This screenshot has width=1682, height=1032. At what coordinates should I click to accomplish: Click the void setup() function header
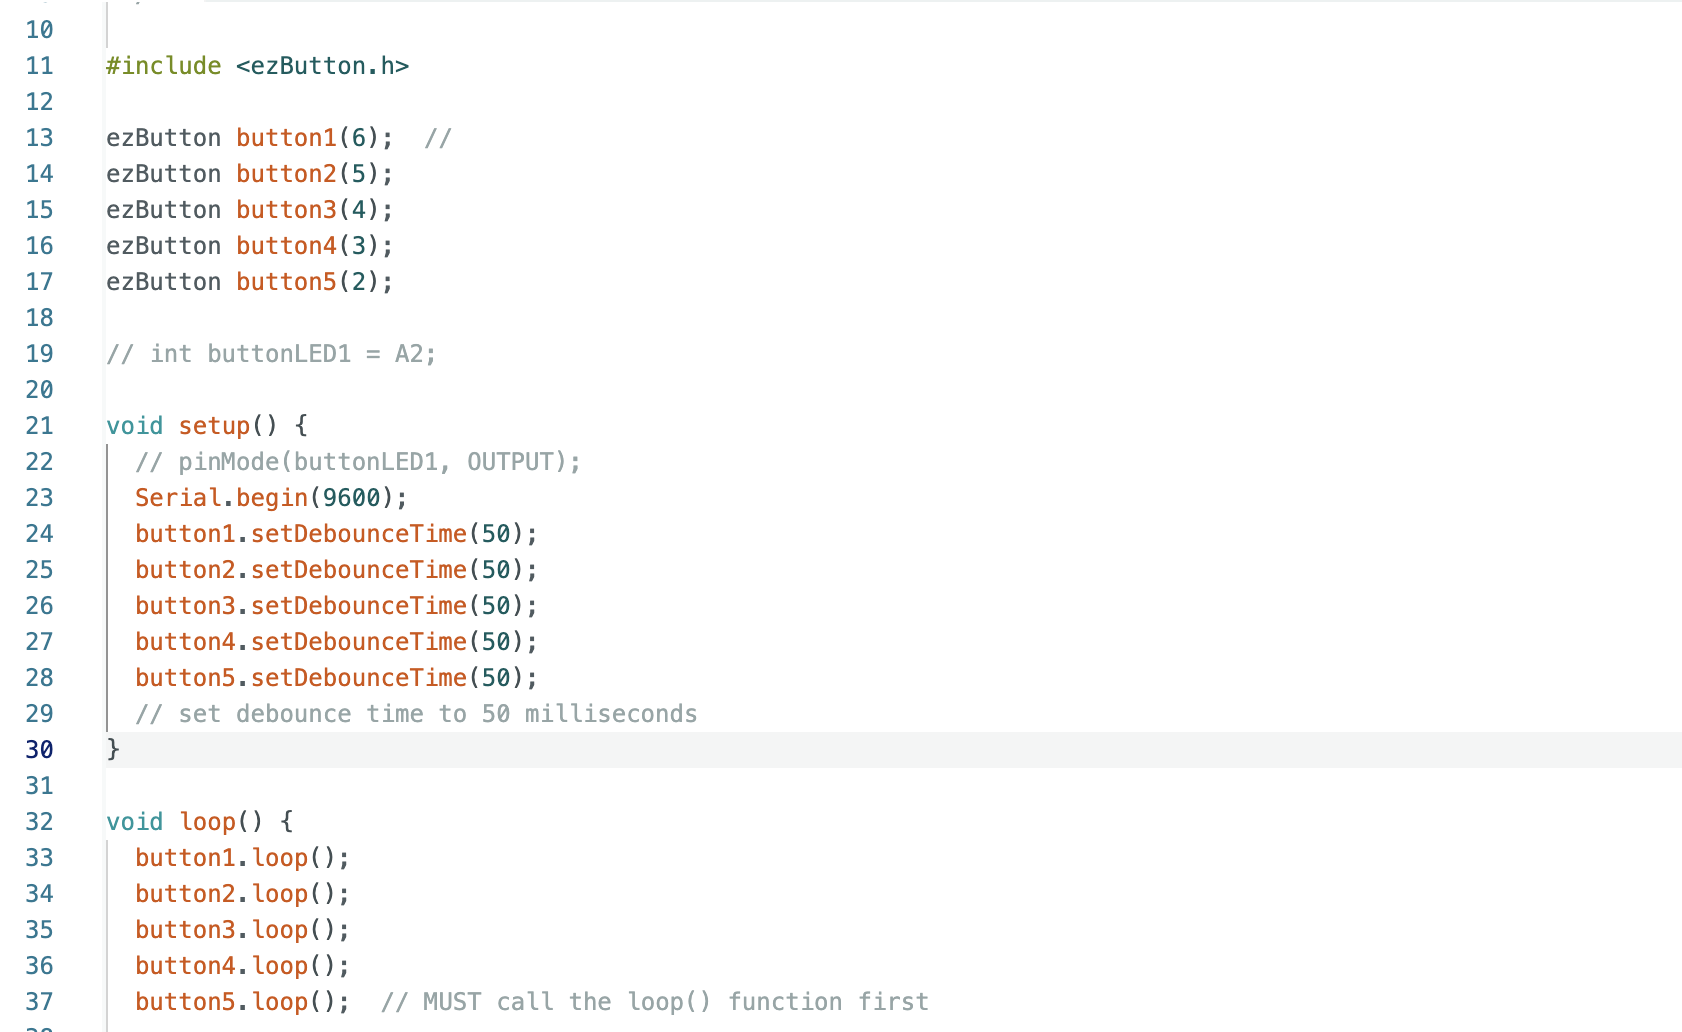click(x=207, y=426)
